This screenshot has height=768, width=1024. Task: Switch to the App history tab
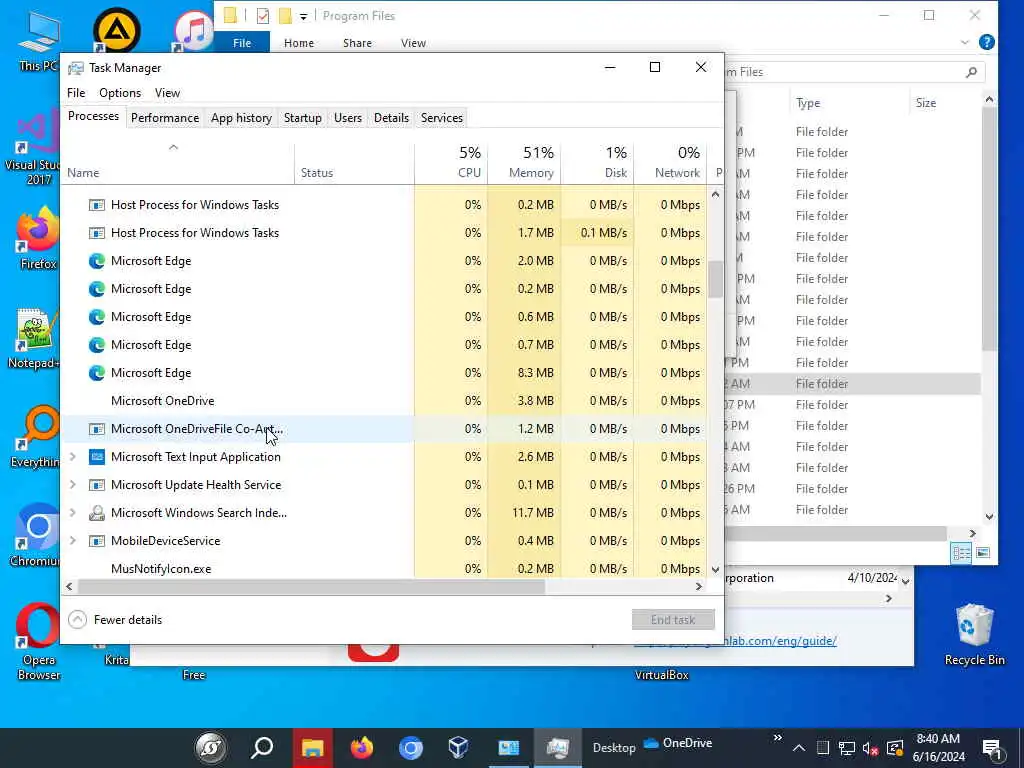[241, 118]
